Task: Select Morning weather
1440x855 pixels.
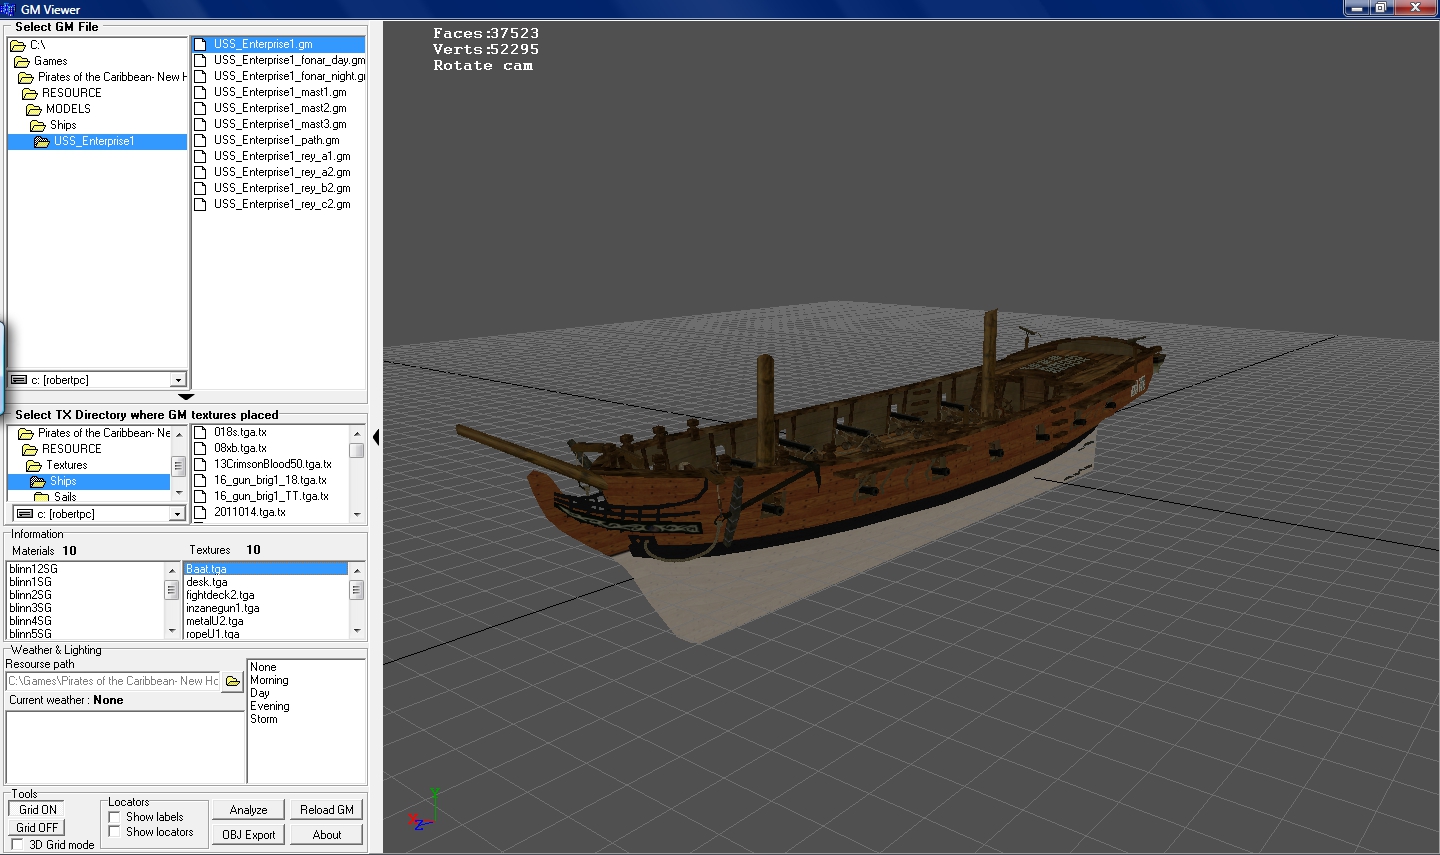Action: point(269,680)
